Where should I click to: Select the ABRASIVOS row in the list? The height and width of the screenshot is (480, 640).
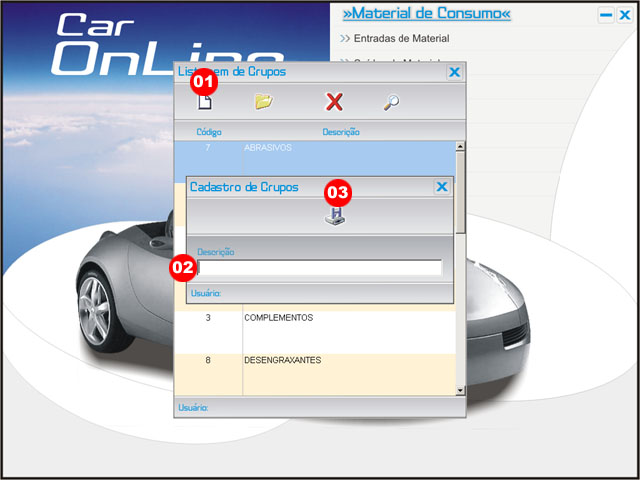point(300,148)
